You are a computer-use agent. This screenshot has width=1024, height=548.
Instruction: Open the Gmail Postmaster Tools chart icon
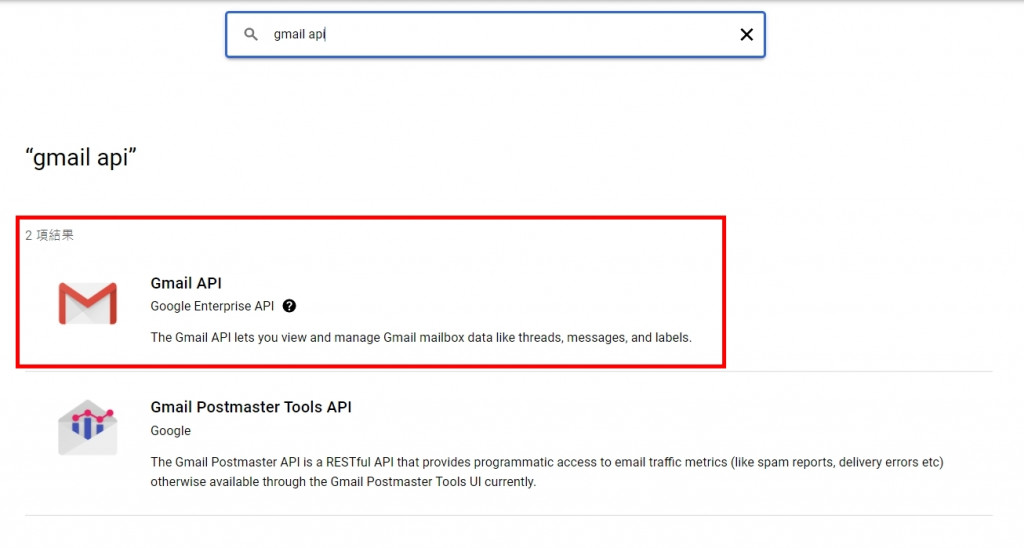(88, 428)
